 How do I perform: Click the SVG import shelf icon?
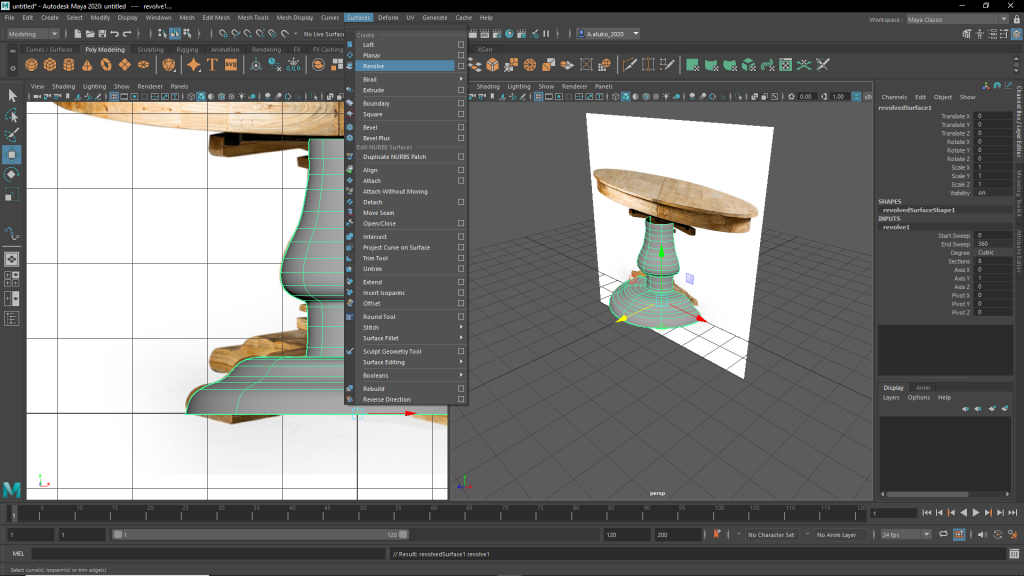point(231,65)
